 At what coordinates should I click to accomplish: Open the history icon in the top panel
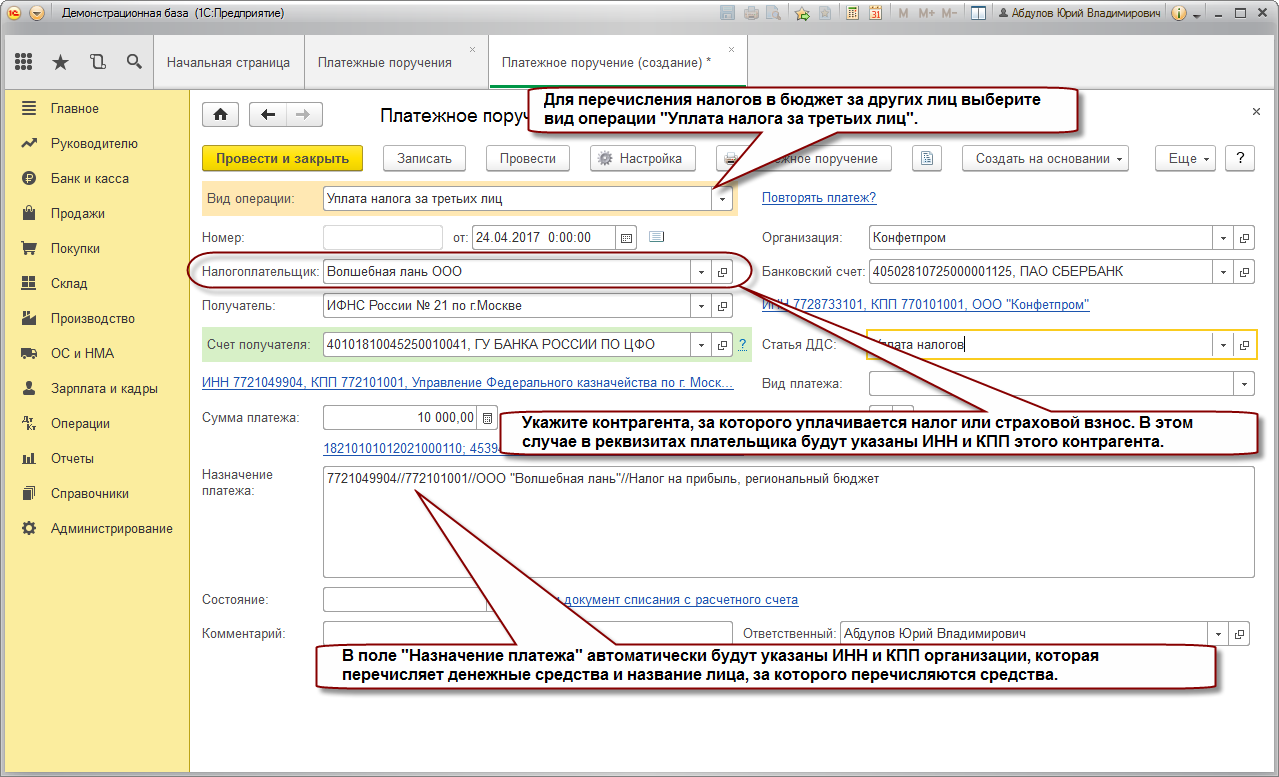[x=97, y=62]
